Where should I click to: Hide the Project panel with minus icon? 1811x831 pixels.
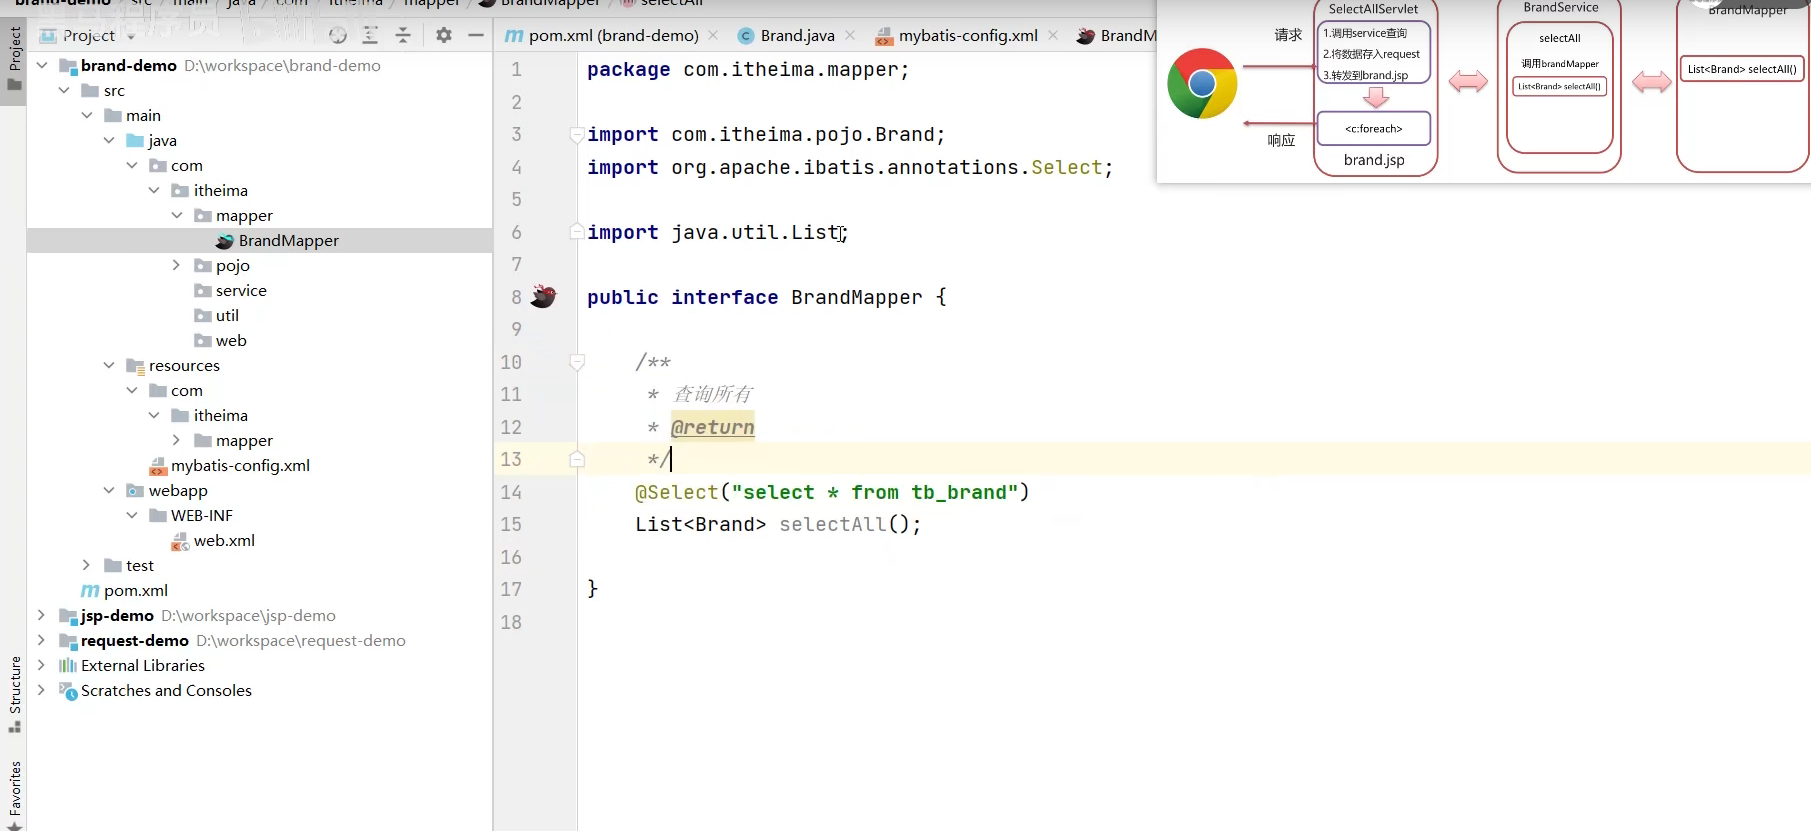tap(476, 36)
